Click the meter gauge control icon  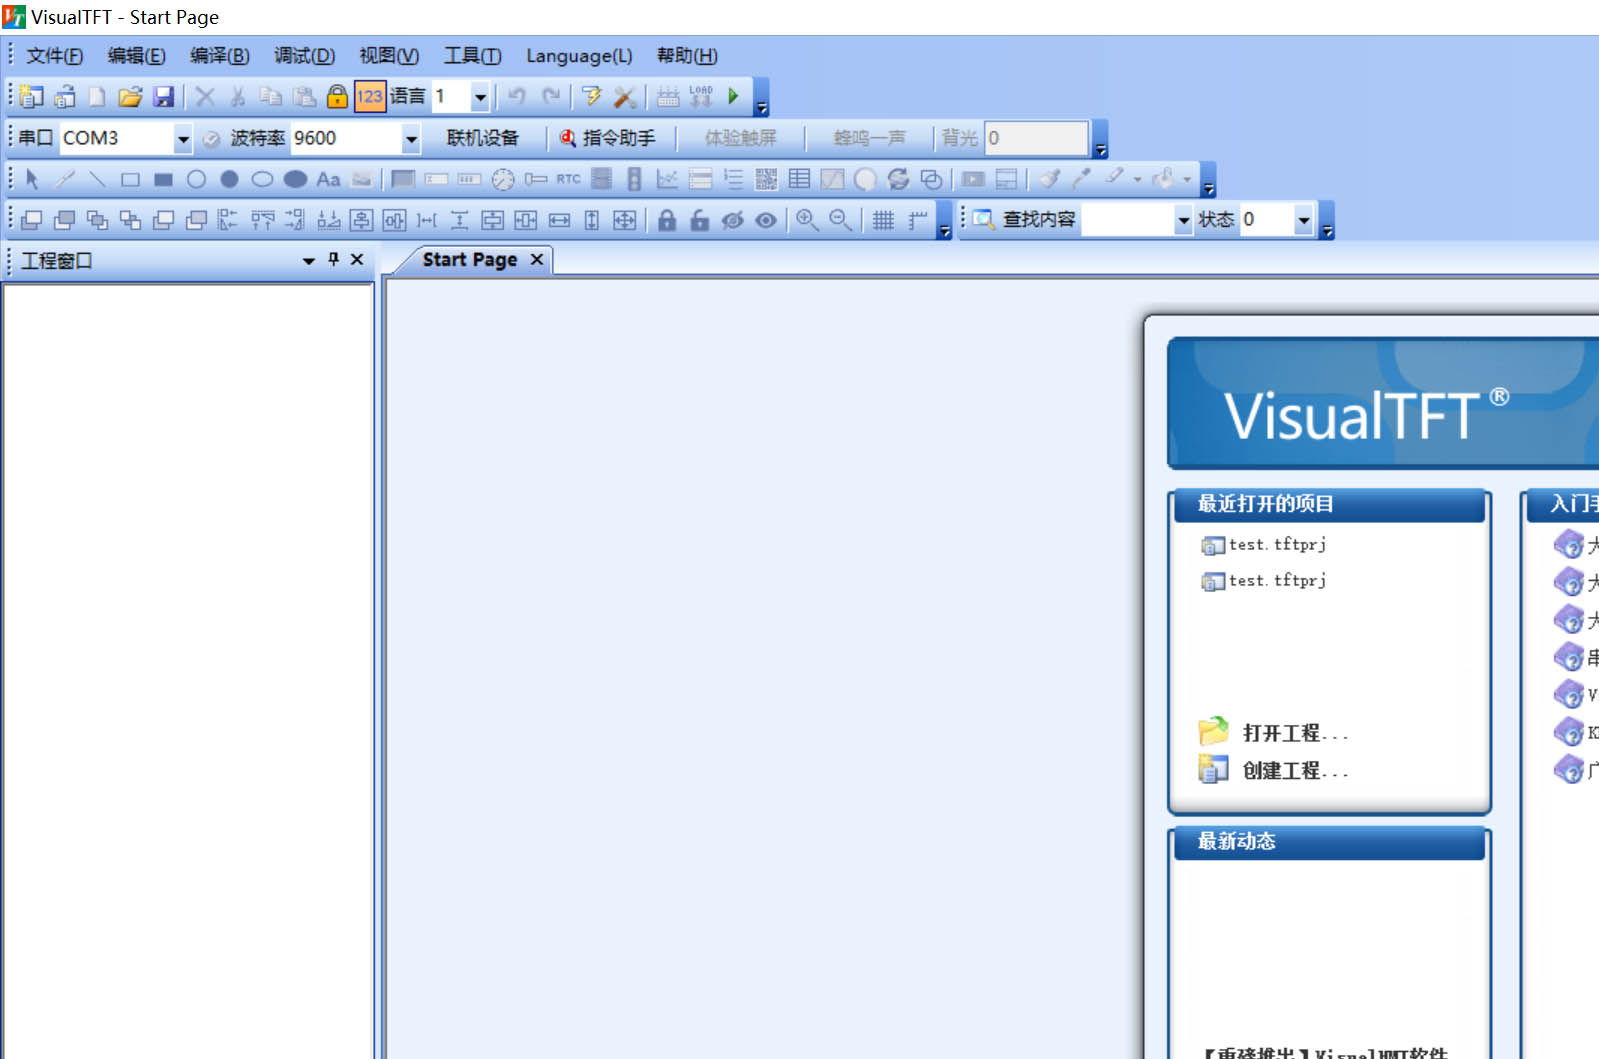point(503,179)
